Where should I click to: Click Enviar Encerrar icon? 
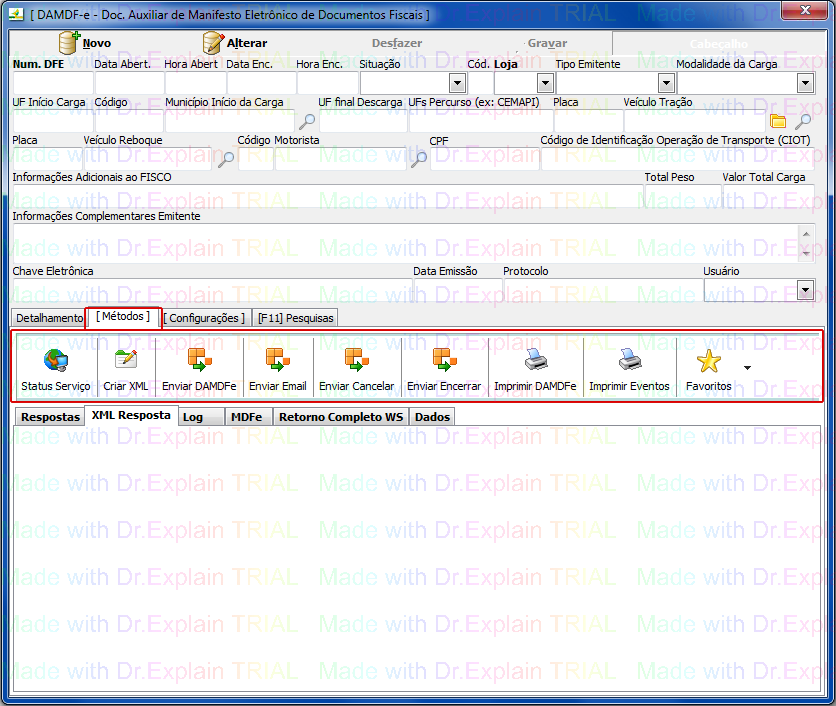[x=444, y=359]
